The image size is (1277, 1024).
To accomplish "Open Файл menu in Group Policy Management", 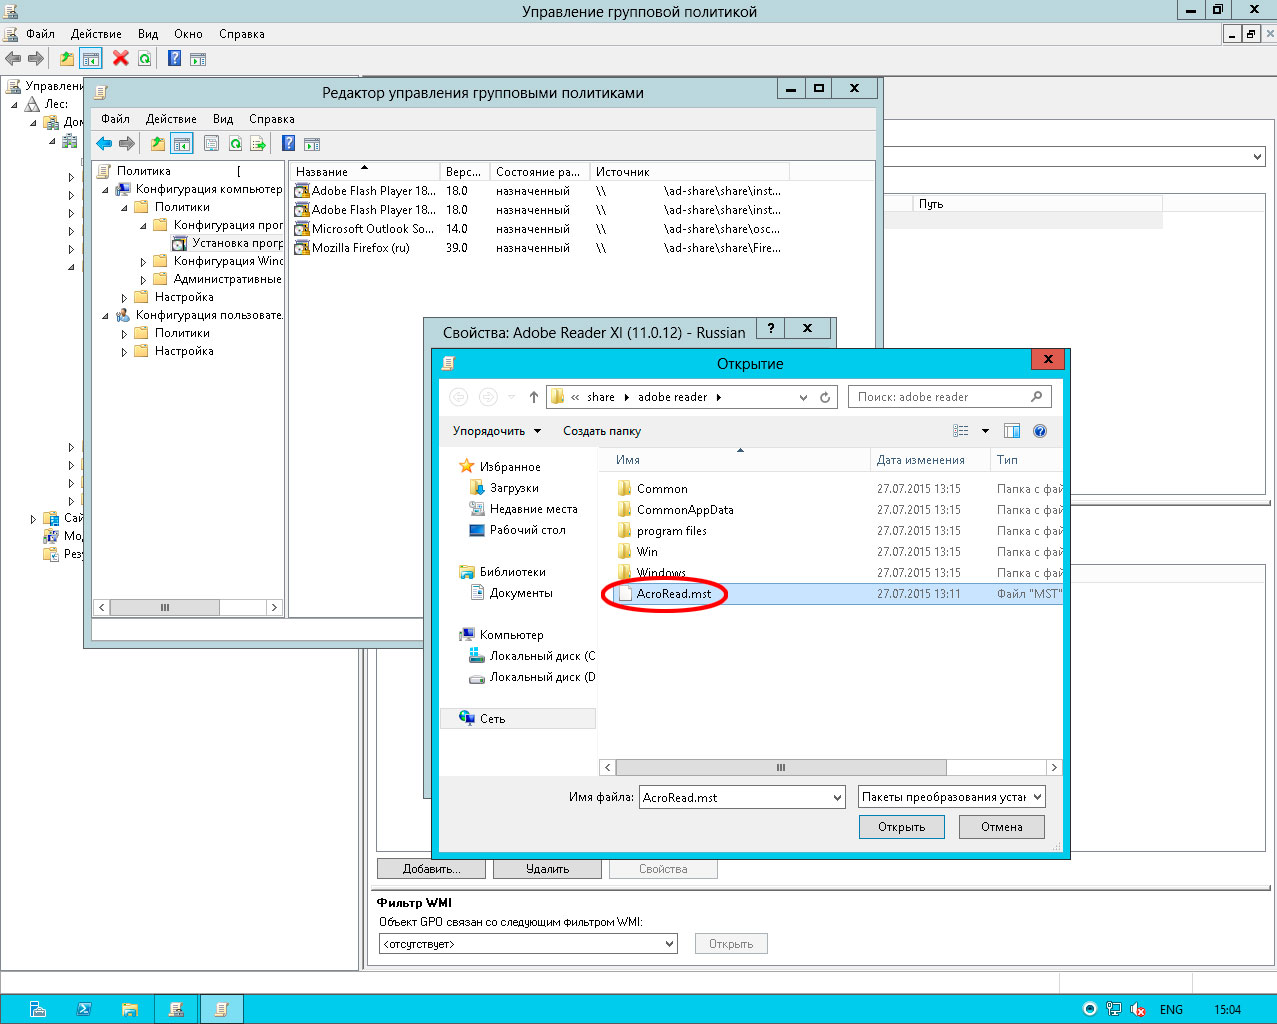I will 40,34.
